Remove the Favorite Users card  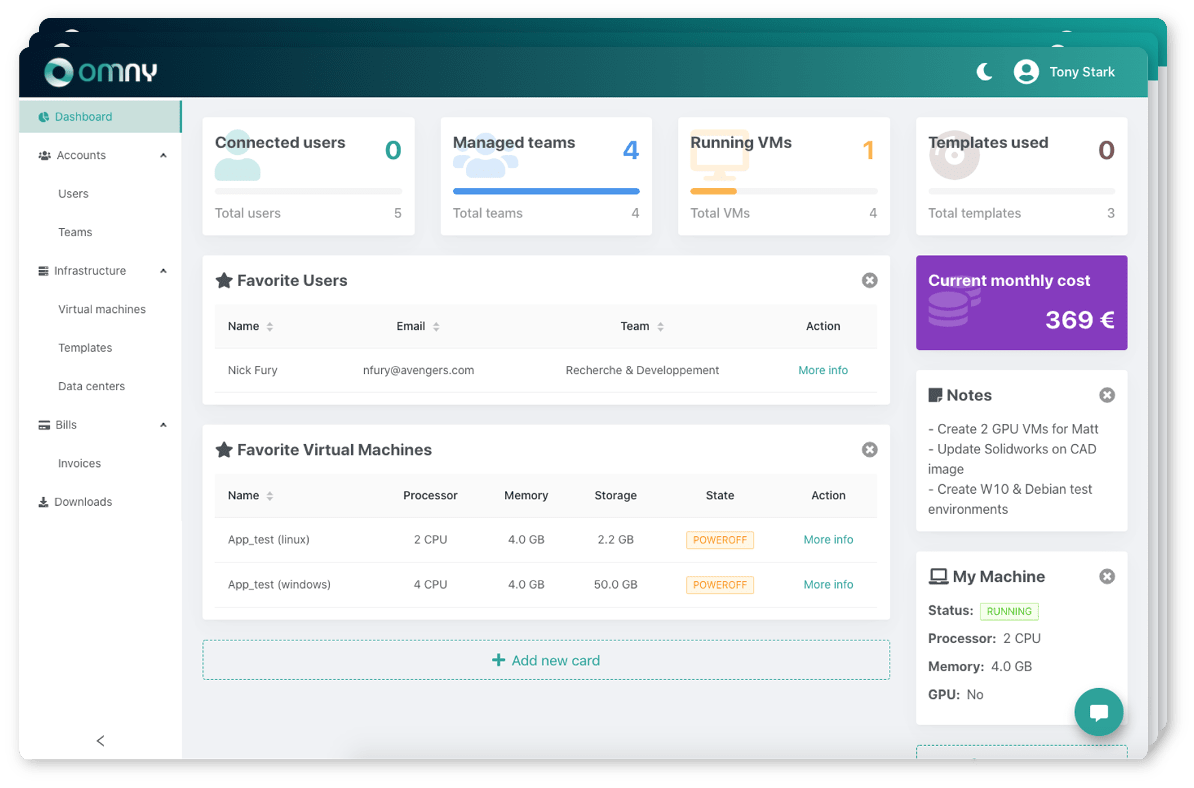[870, 280]
